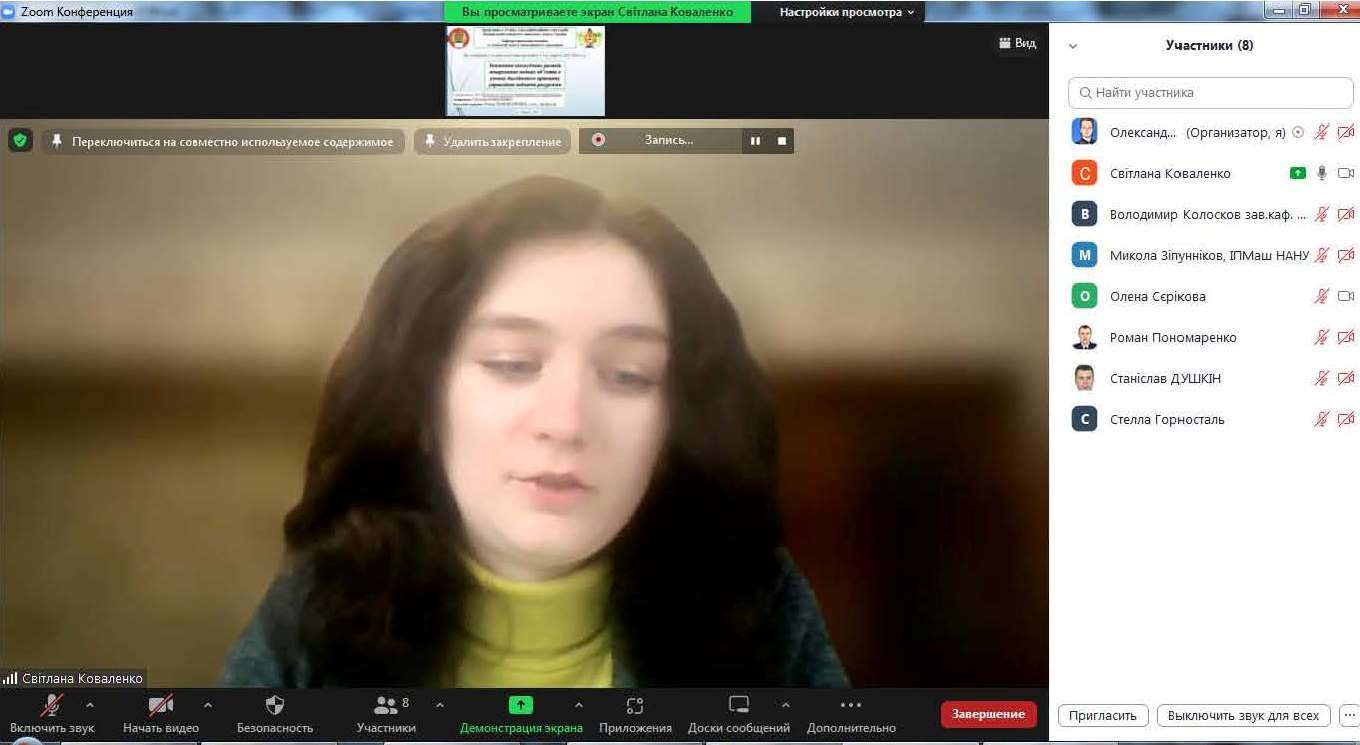The image size is (1360, 745).
Task: Click the Дополнительно more options icon
Action: tap(851, 706)
